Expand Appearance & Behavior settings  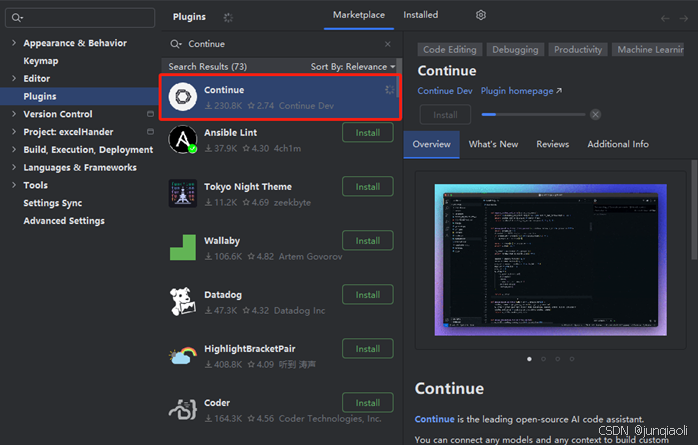point(14,43)
